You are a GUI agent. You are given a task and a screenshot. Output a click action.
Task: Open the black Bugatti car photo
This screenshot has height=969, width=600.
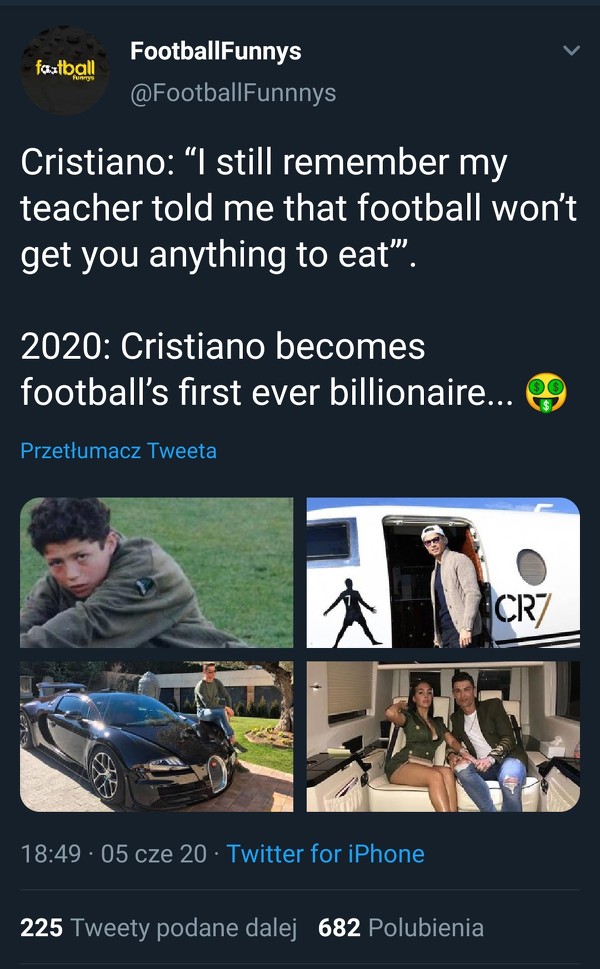click(x=157, y=736)
